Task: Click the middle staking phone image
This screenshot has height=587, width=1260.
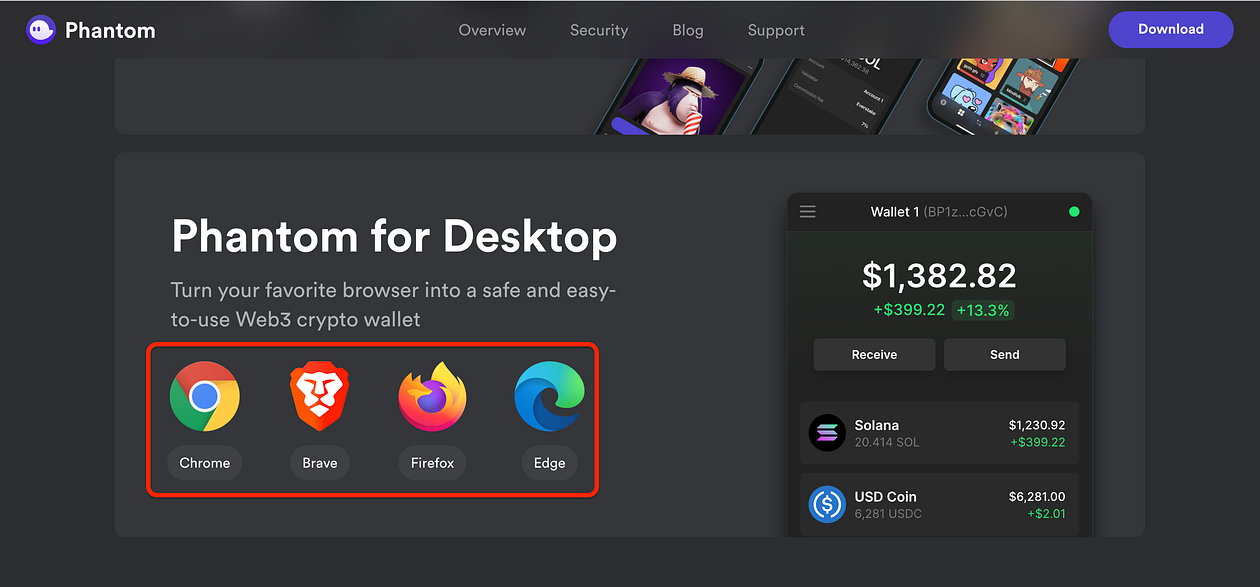Action: [835, 96]
